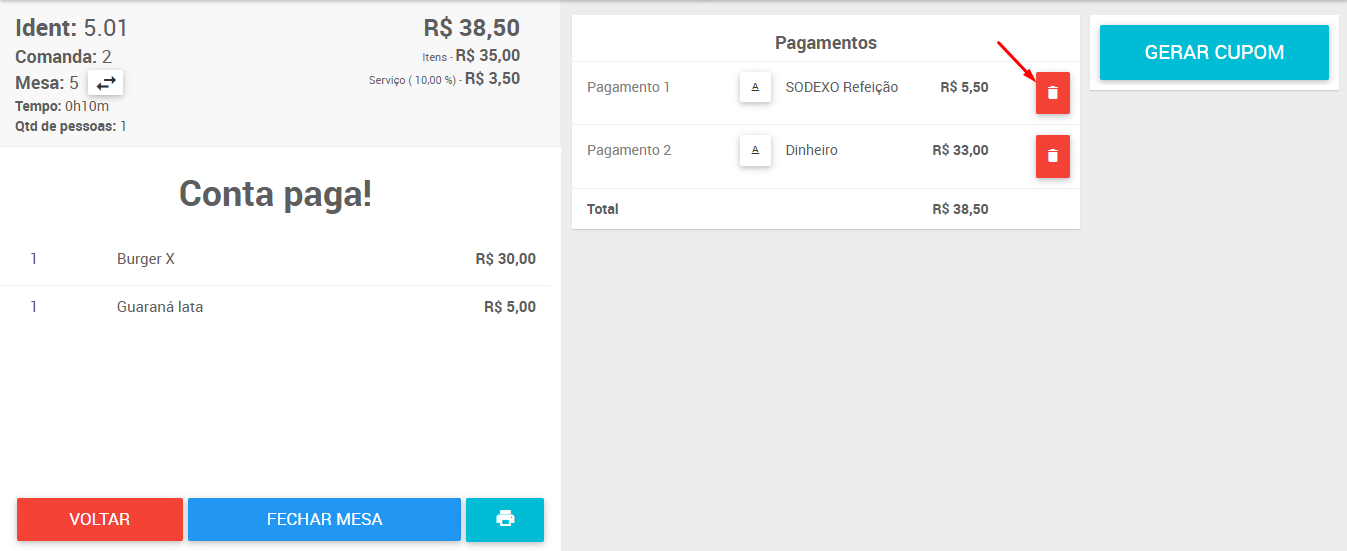Image resolution: width=1347 pixels, height=551 pixels.
Task: Click the Pagamentos panel heading
Action: (826, 43)
